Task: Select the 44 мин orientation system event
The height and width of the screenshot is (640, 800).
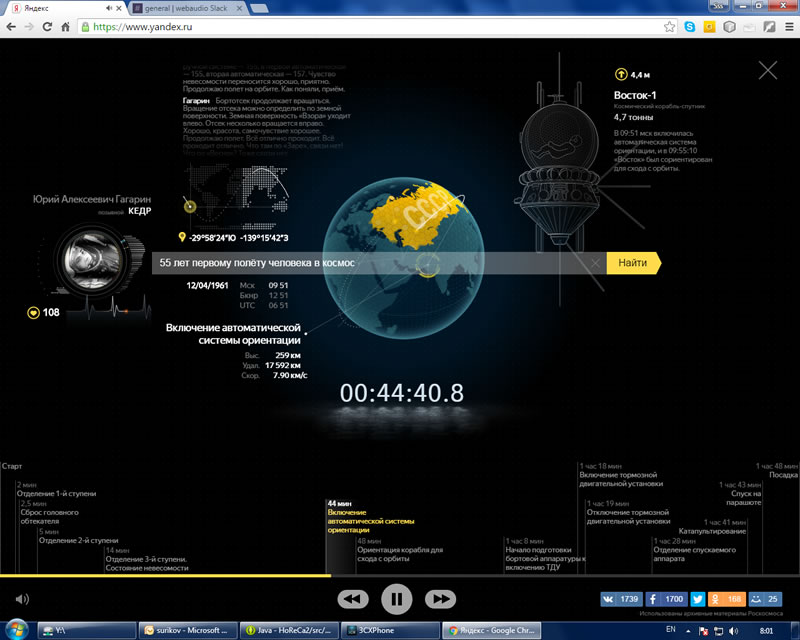Action: (370, 517)
